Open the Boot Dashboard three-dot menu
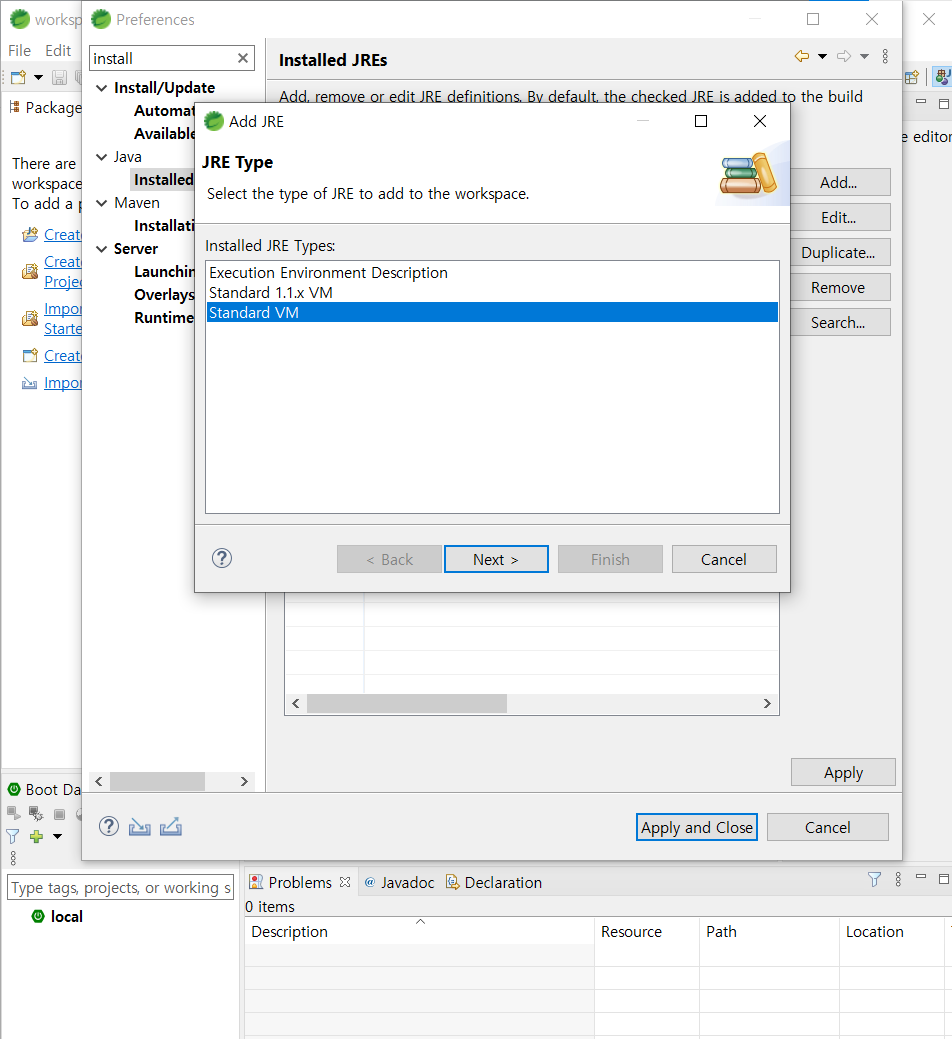This screenshot has height=1039, width=952. pyautogui.click(x=13, y=859)
